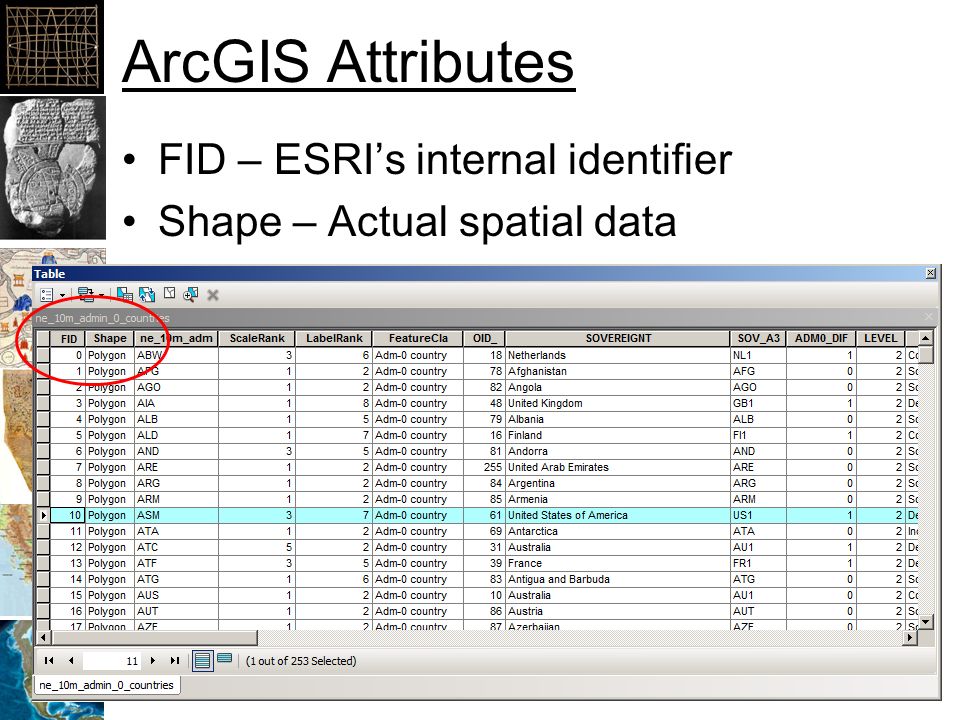Click the OID_ column header
This screenshot has height=720, width=960.
[485, 339]
